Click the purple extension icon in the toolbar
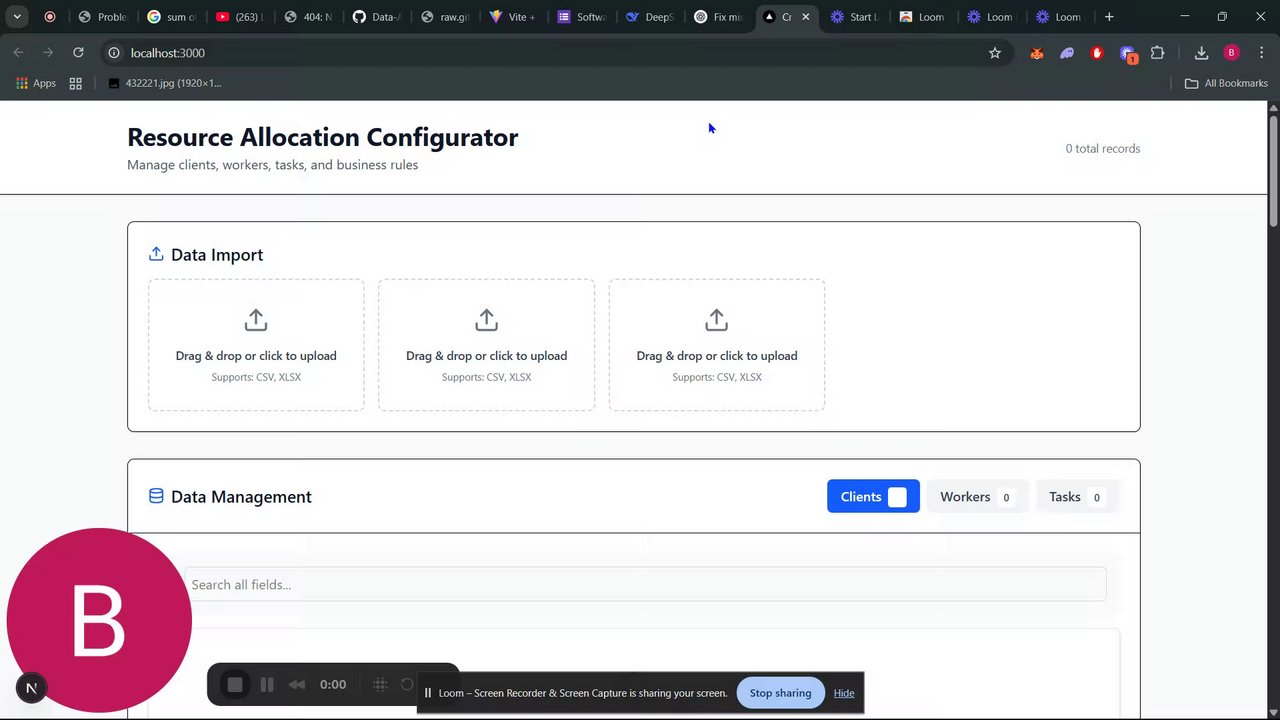The image size is (1280, 720). click(x=1067, y=53)
